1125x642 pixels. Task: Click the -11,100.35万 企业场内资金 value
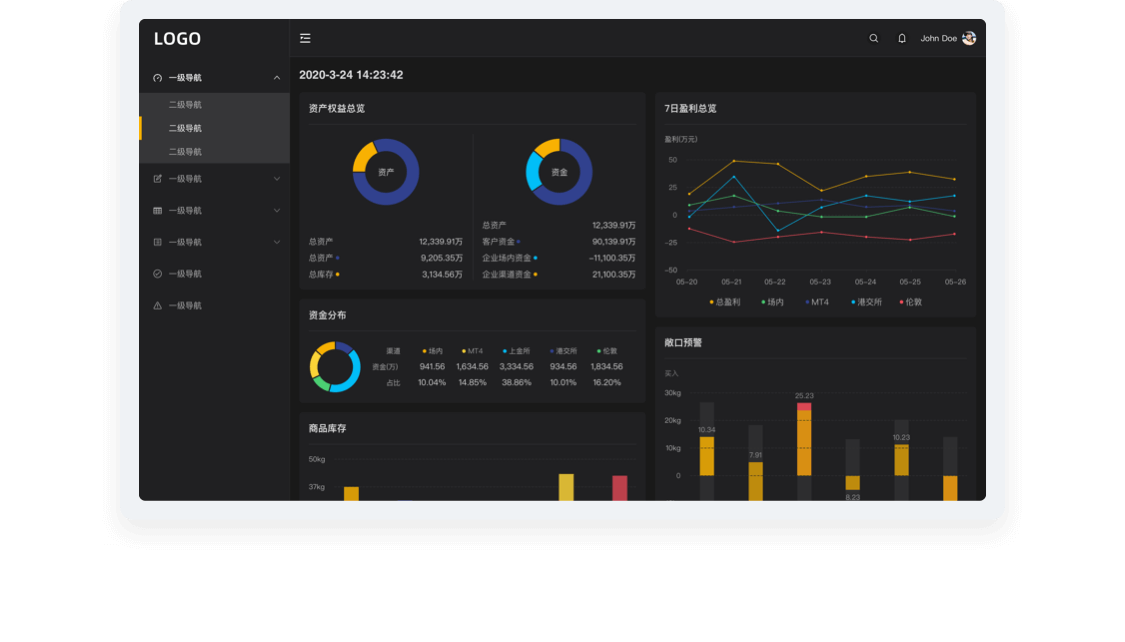612,258
